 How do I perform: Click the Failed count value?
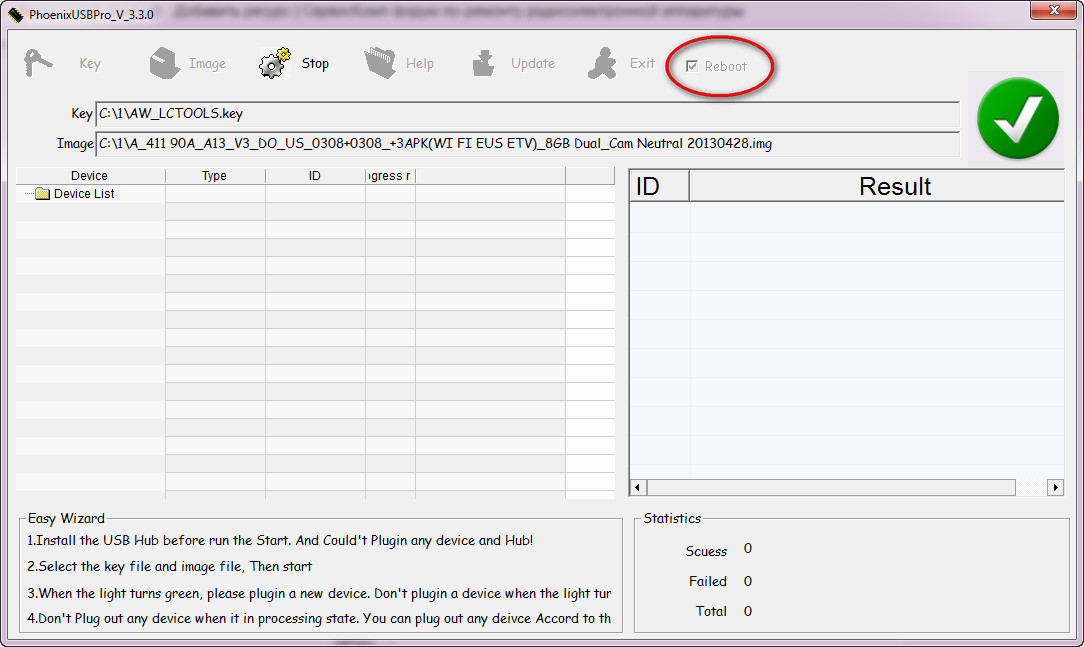[747, 581]
